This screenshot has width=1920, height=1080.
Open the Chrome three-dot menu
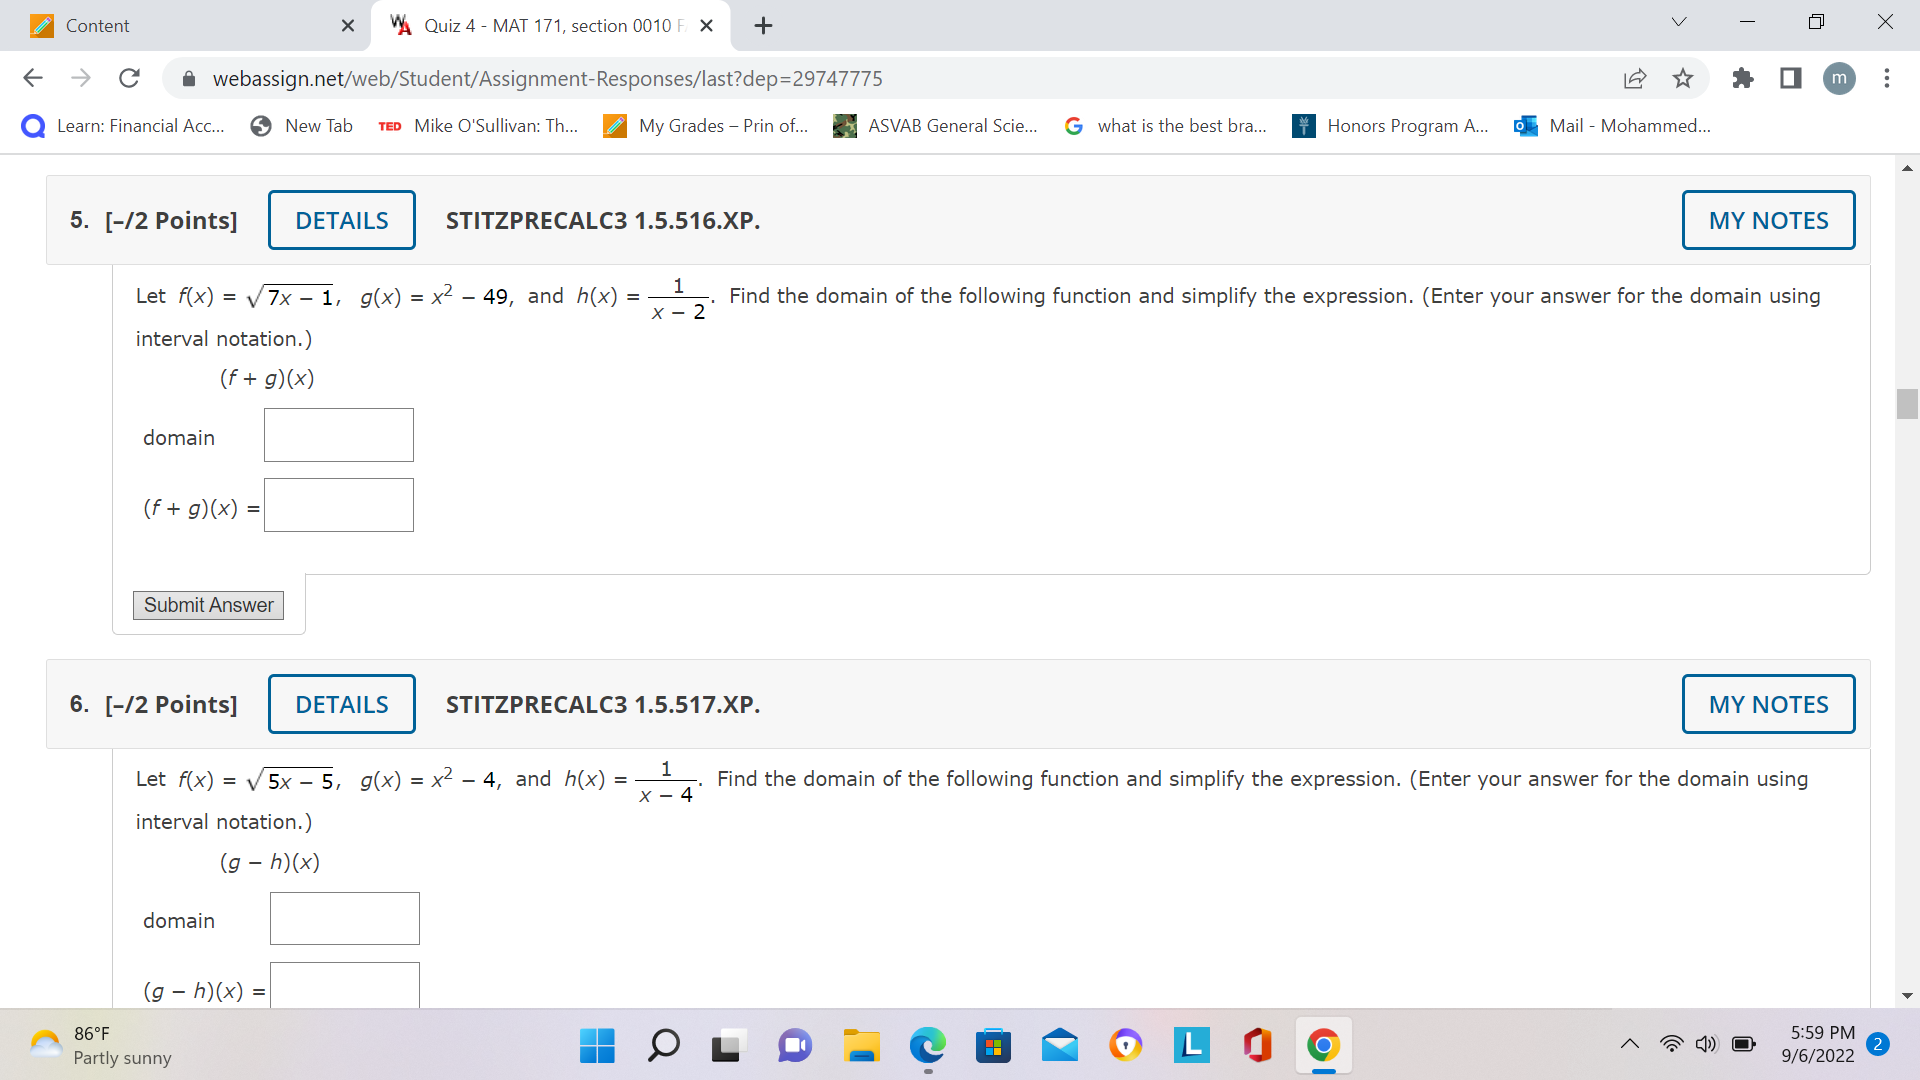1887,78
